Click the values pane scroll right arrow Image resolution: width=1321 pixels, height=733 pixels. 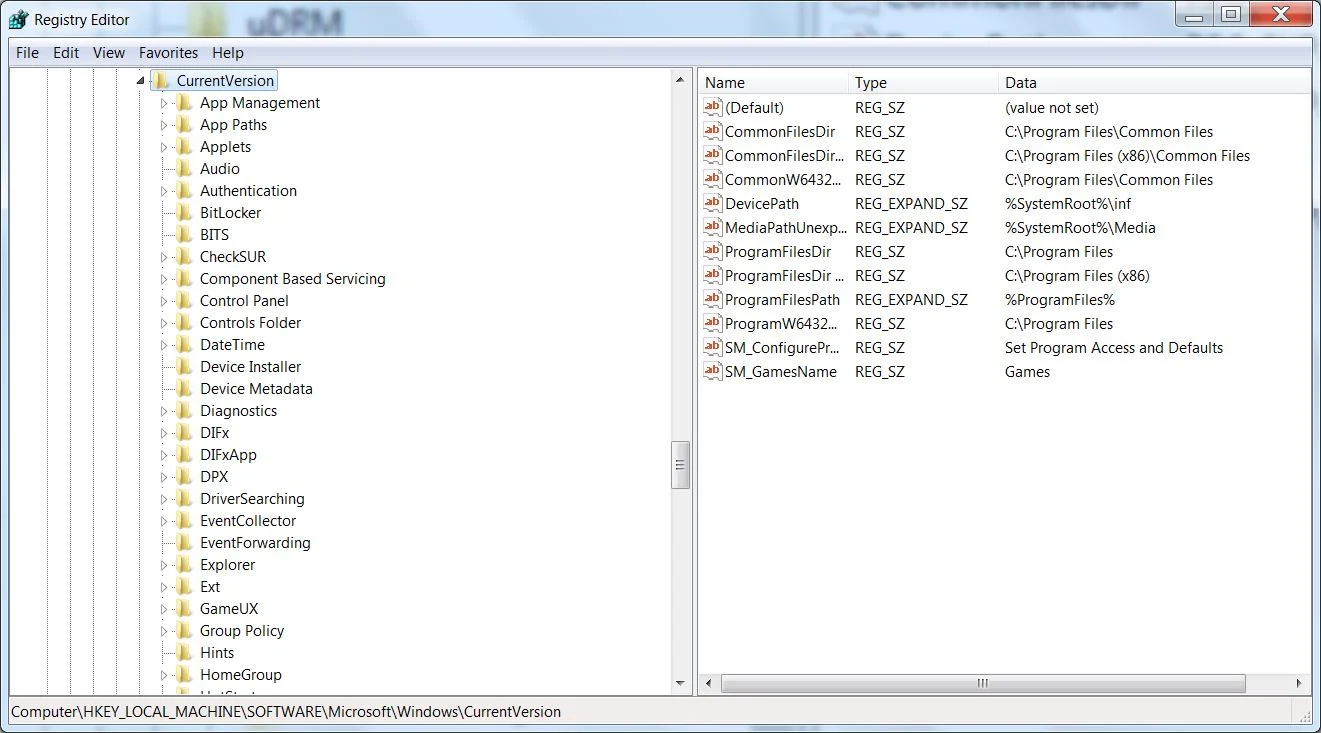tap(1299, 684)
